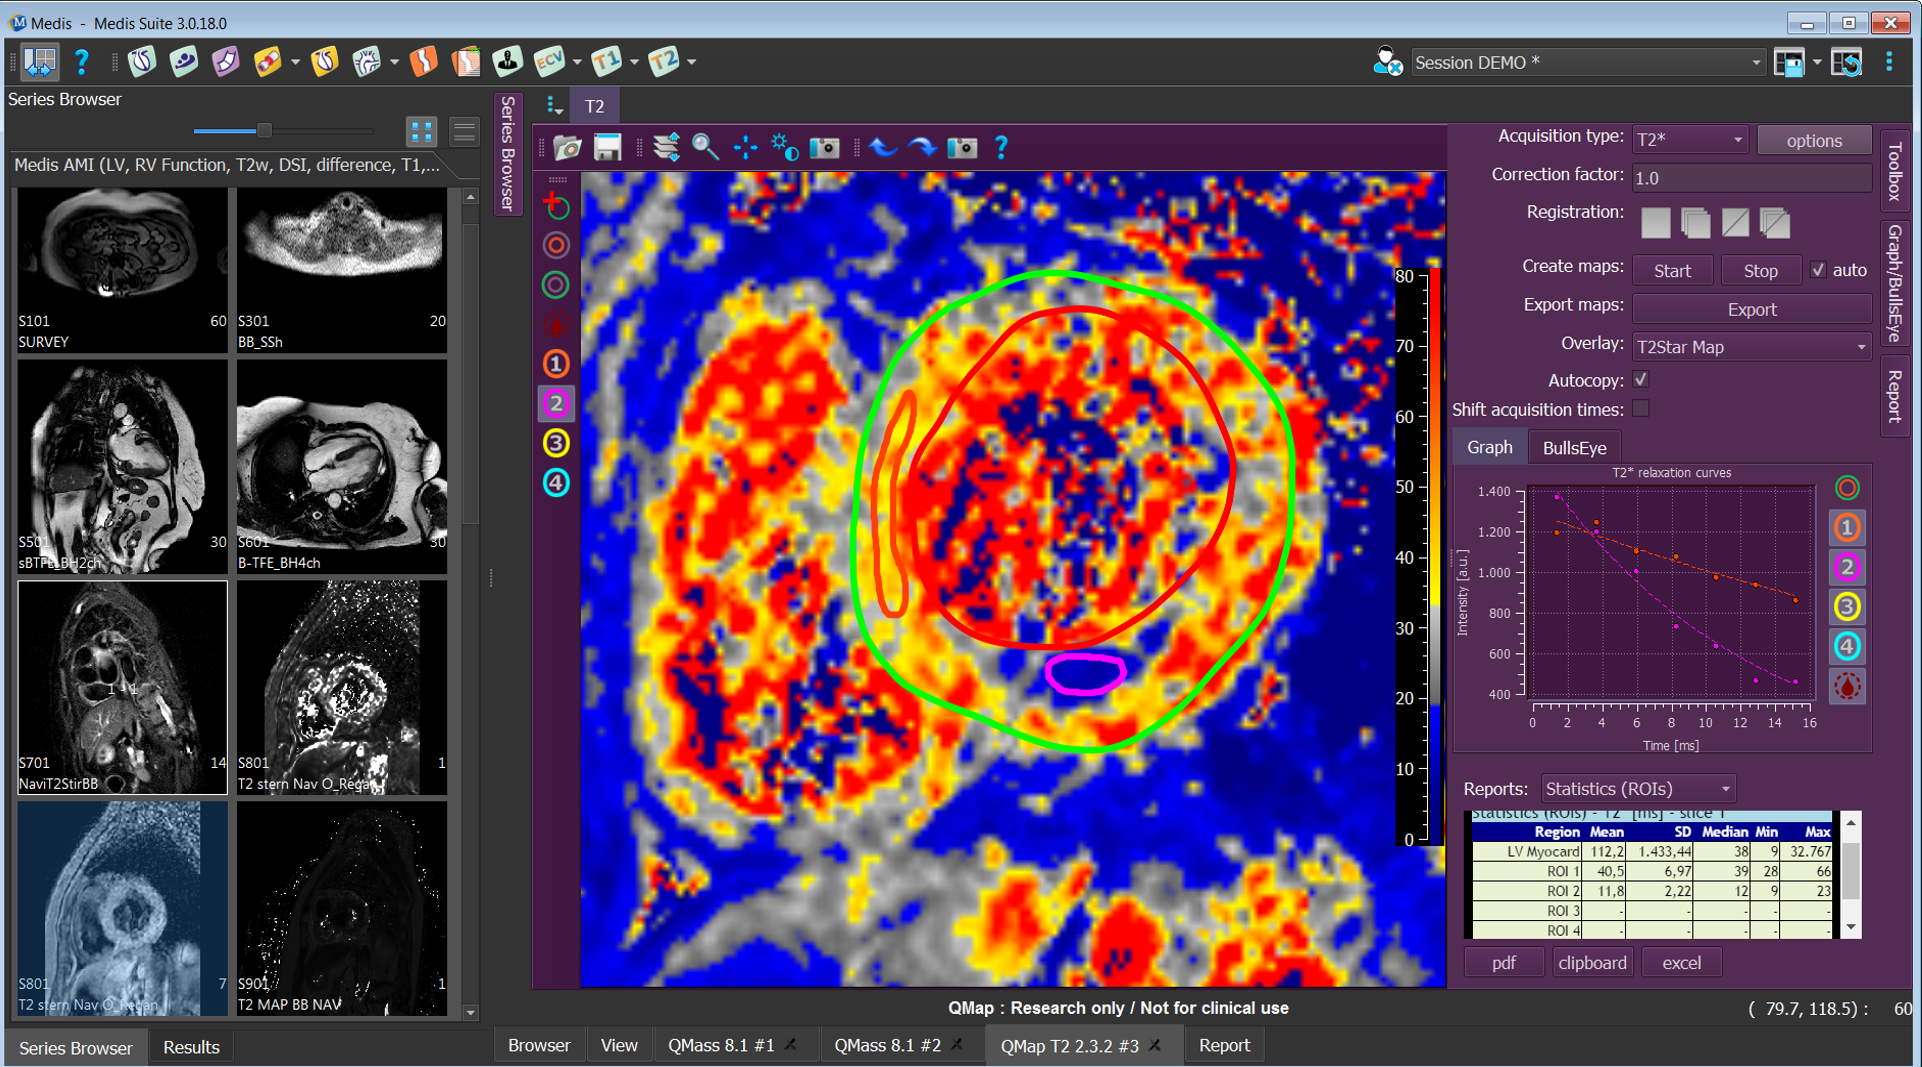Take a snapshot with the camera icon
The width and height of the screenshot is (1922, 1067).
823,148
